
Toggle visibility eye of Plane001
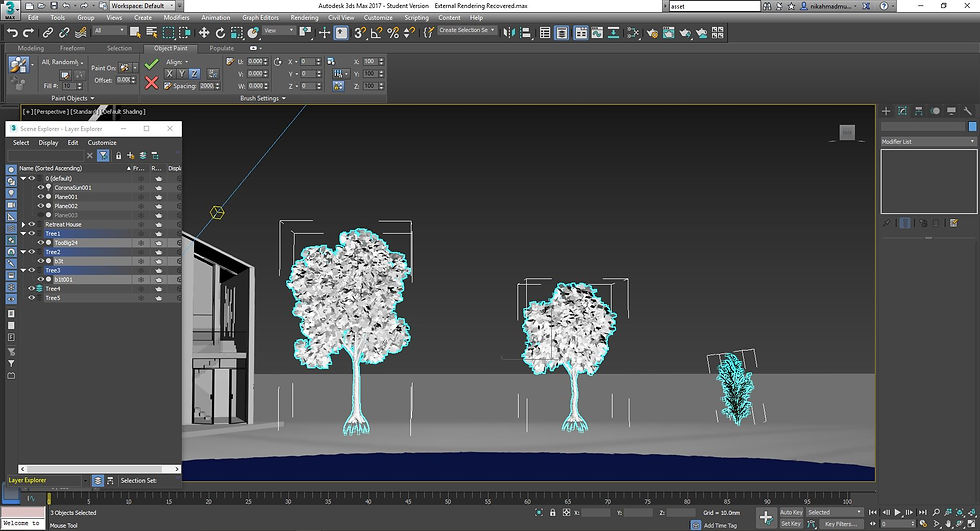point(41,197)
